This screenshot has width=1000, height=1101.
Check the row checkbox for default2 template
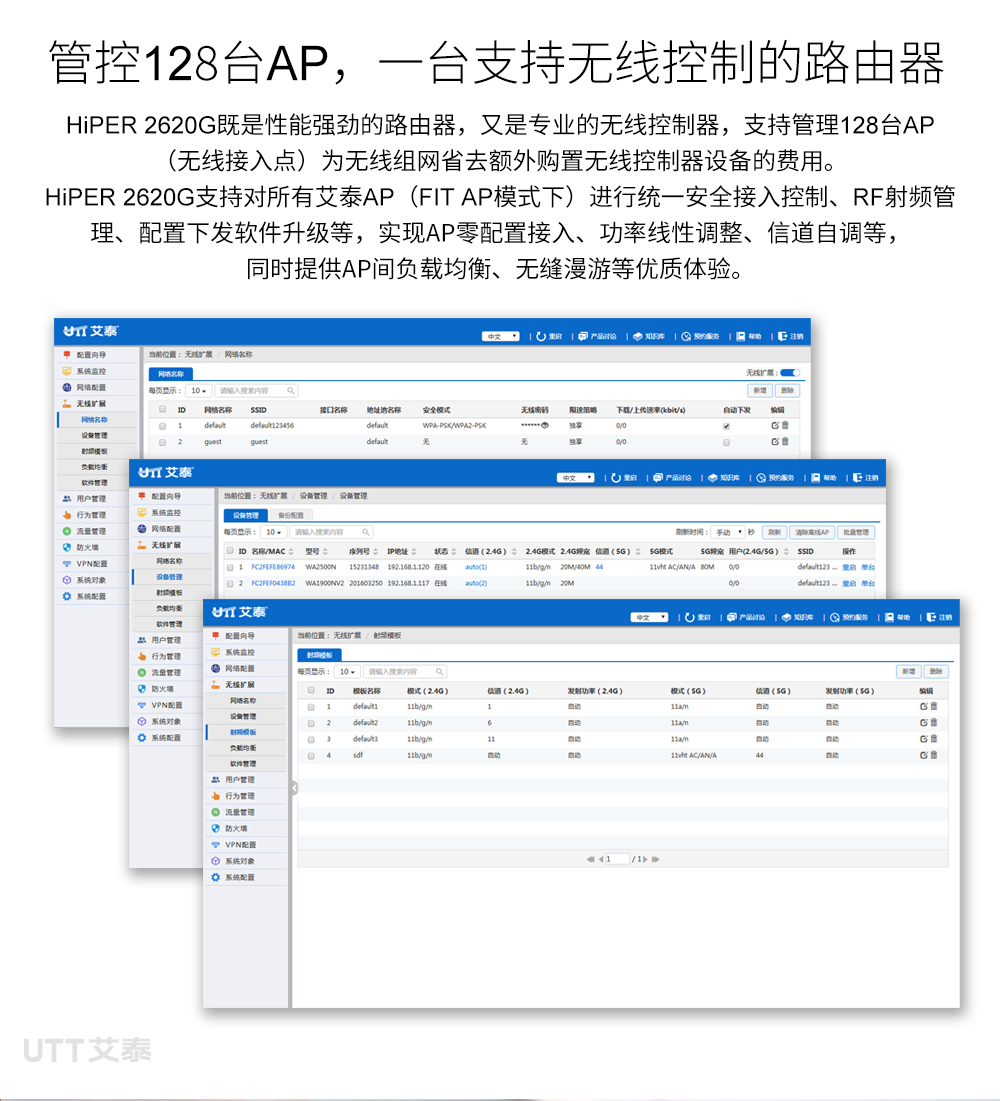tap(311, 722)
